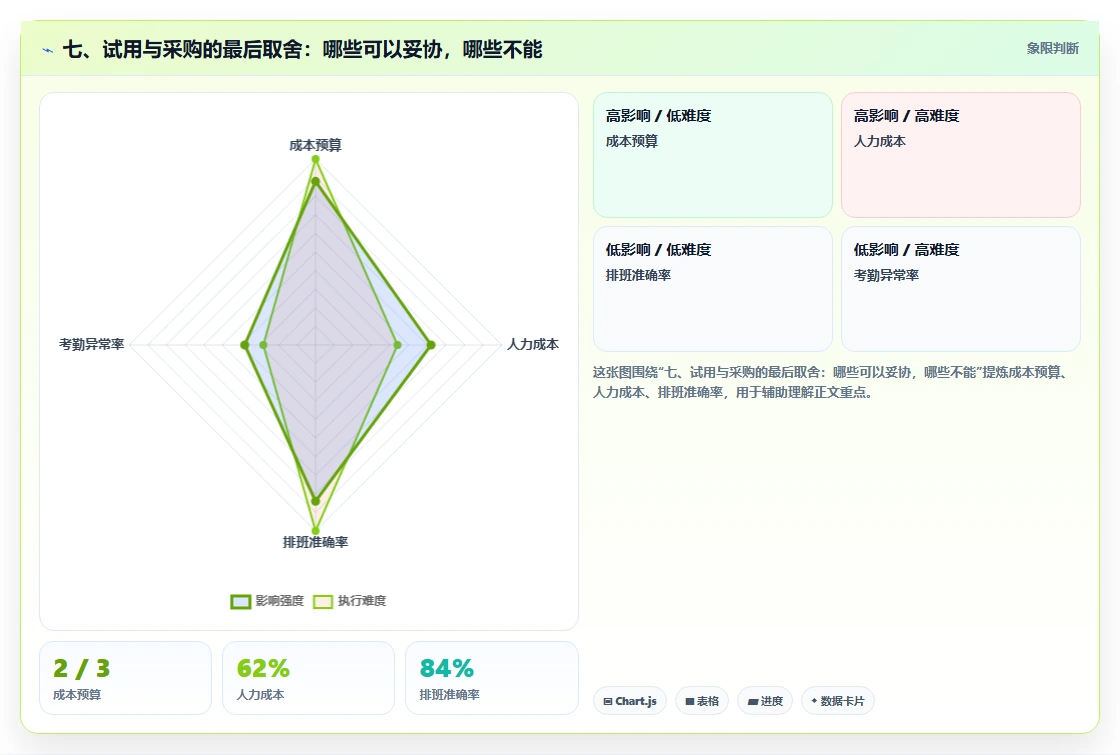Click the section title 七、试用与采购的最后取舍

pos(301,49)
